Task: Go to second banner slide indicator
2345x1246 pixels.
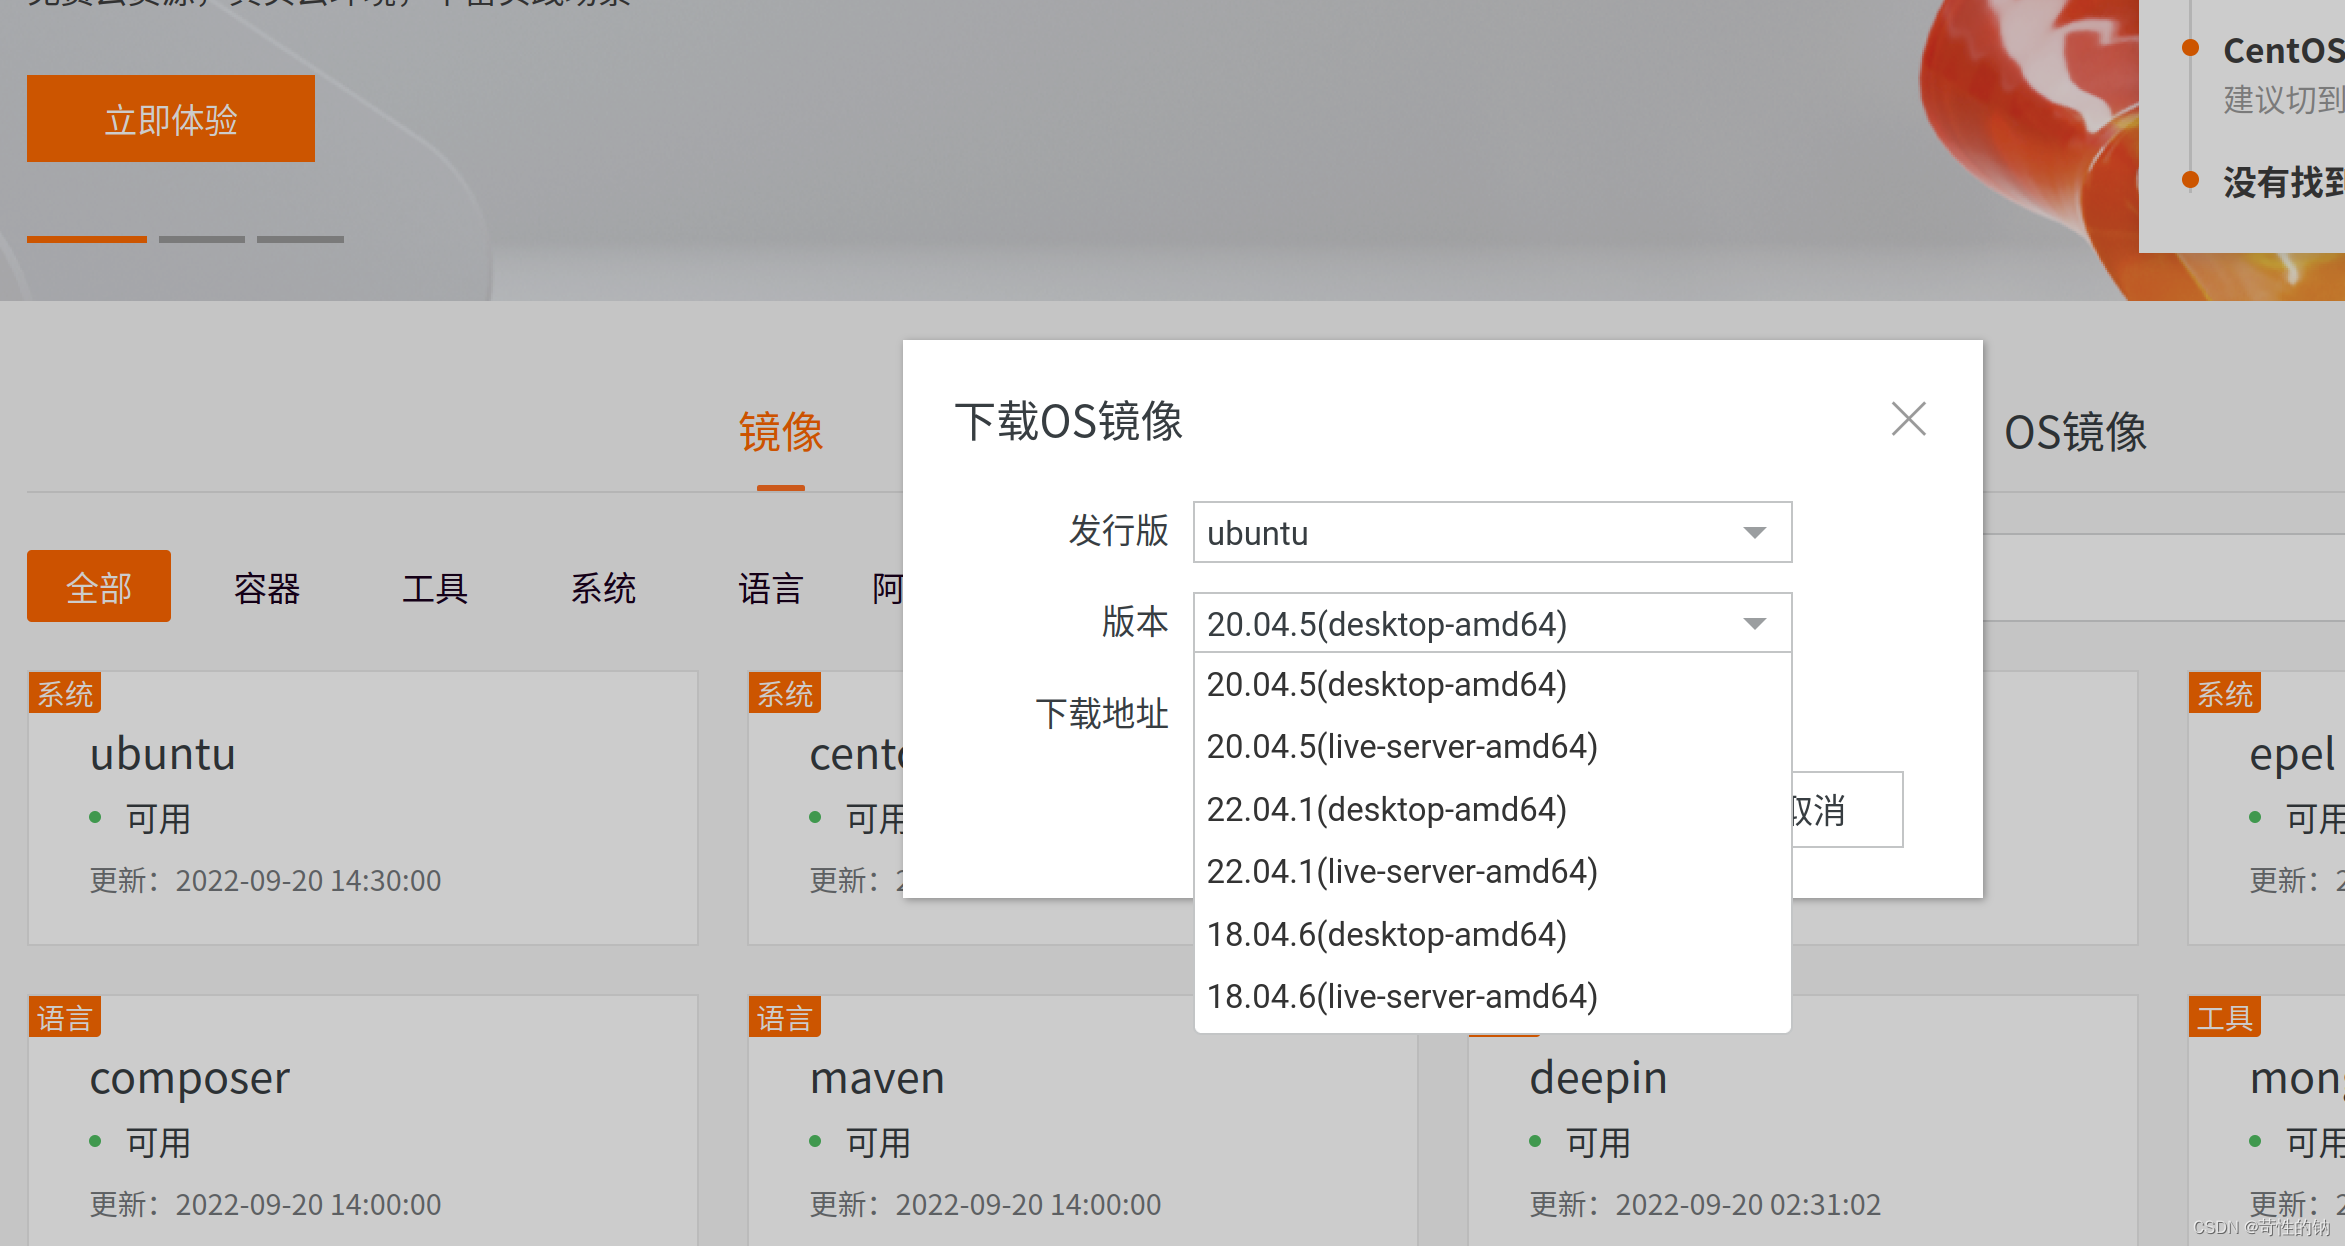Action: (201, 239)
